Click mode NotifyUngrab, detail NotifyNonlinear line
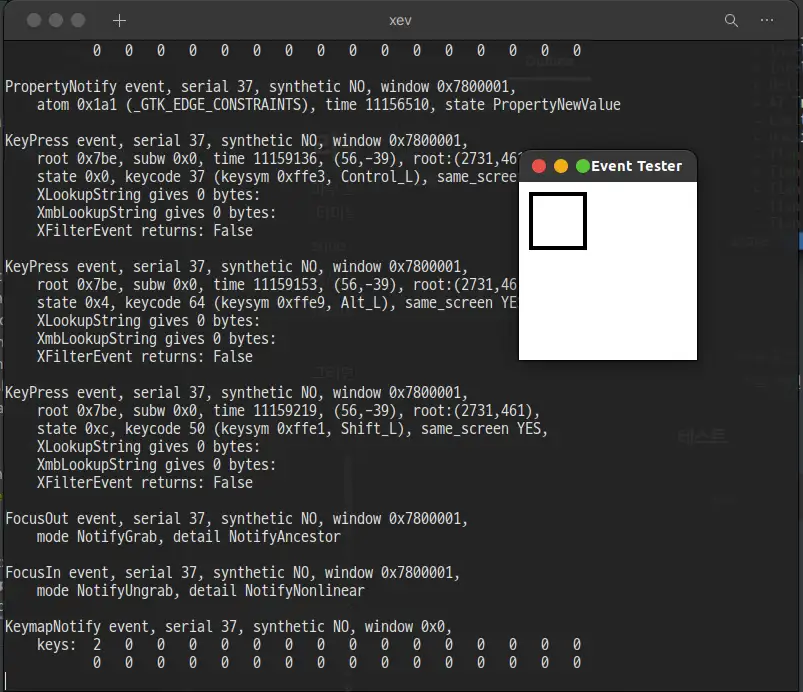 (x=200, y=591)
